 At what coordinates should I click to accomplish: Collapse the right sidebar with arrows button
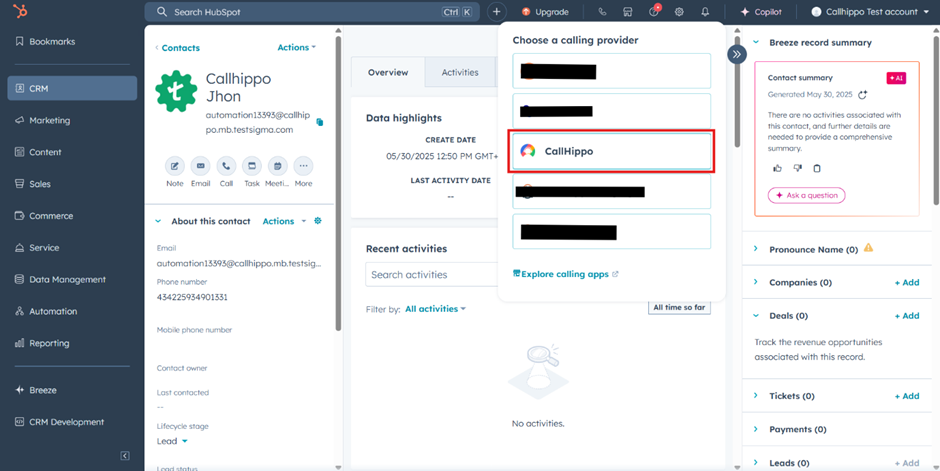(737, 54)
